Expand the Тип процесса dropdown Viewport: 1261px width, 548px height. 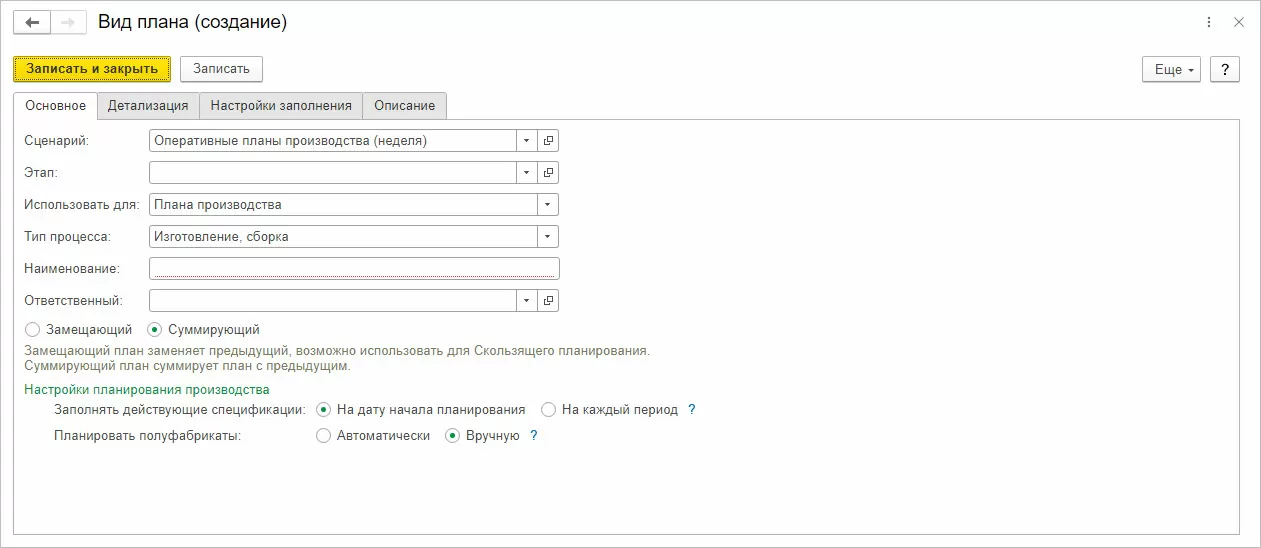(x=547, y=237)
